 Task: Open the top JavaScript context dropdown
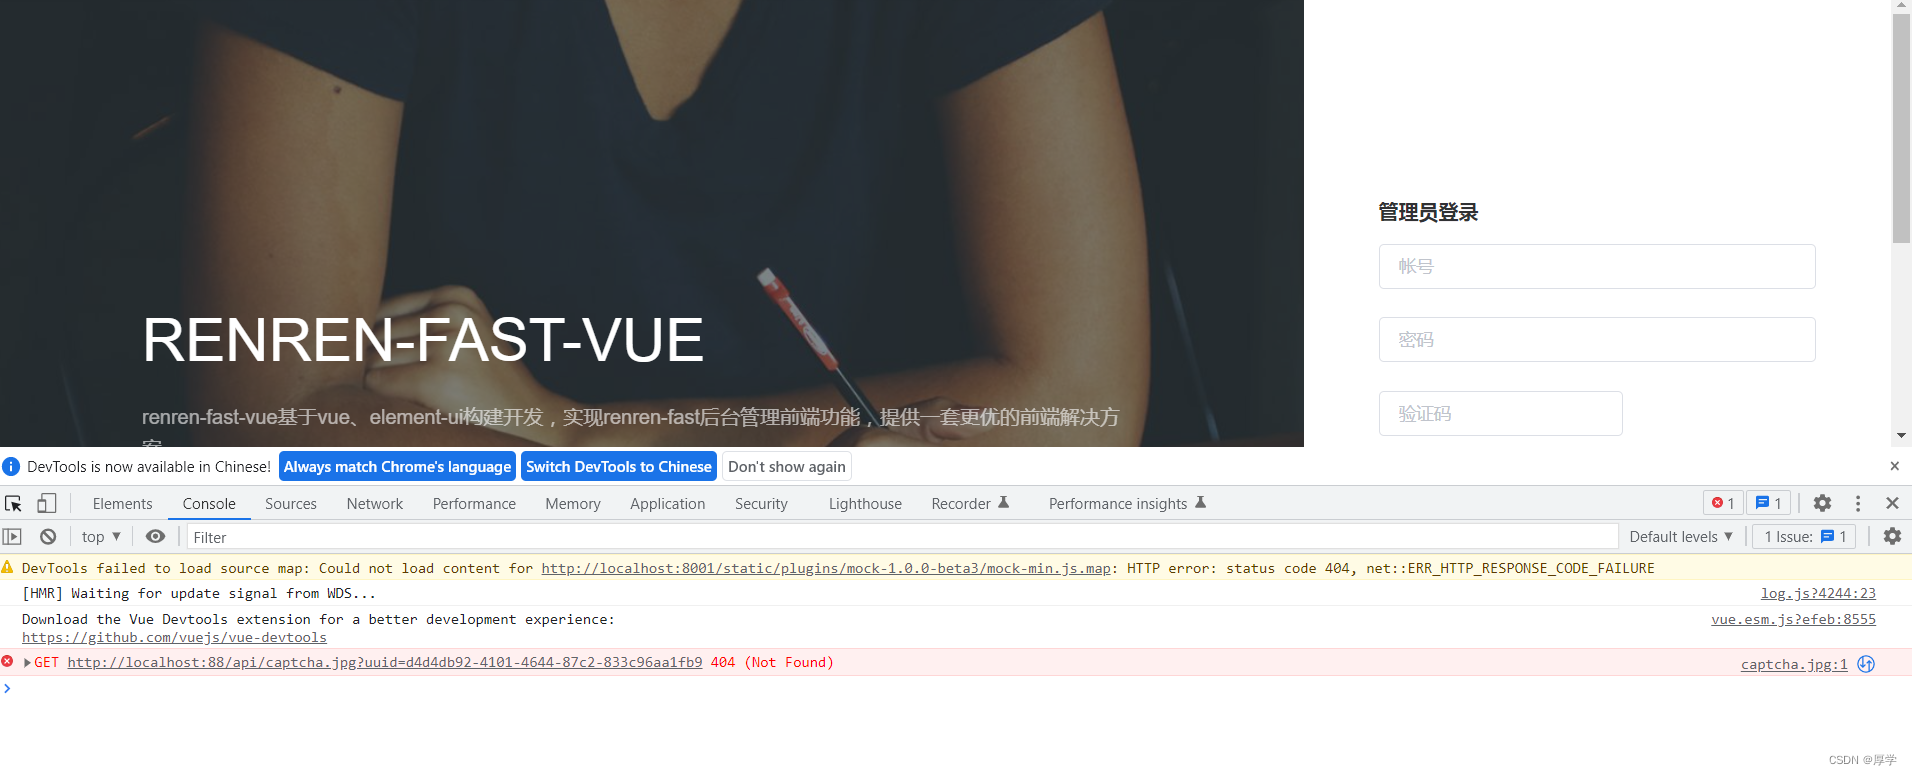click(x=101, y=537)
